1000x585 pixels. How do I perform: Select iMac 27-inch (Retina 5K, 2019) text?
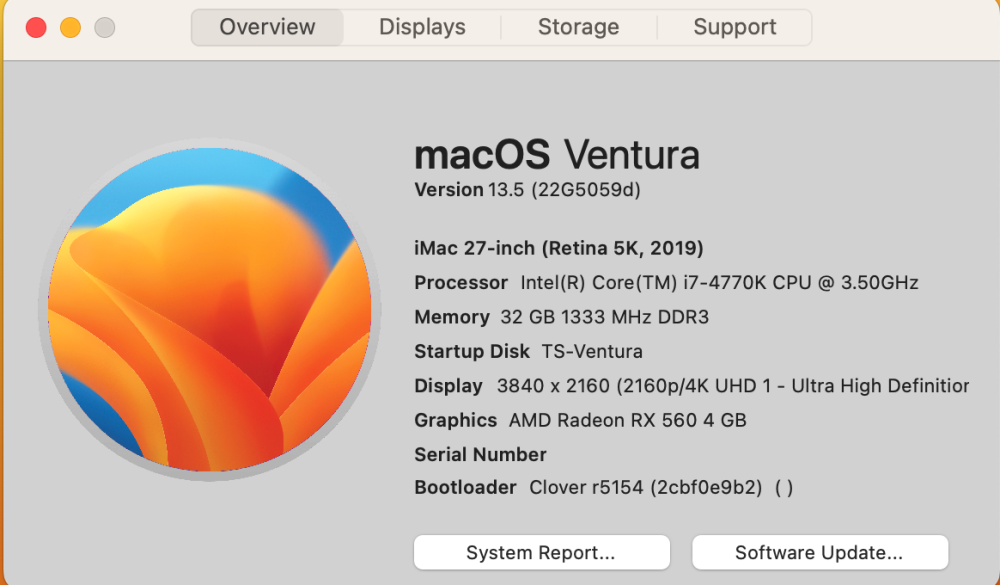559,248
